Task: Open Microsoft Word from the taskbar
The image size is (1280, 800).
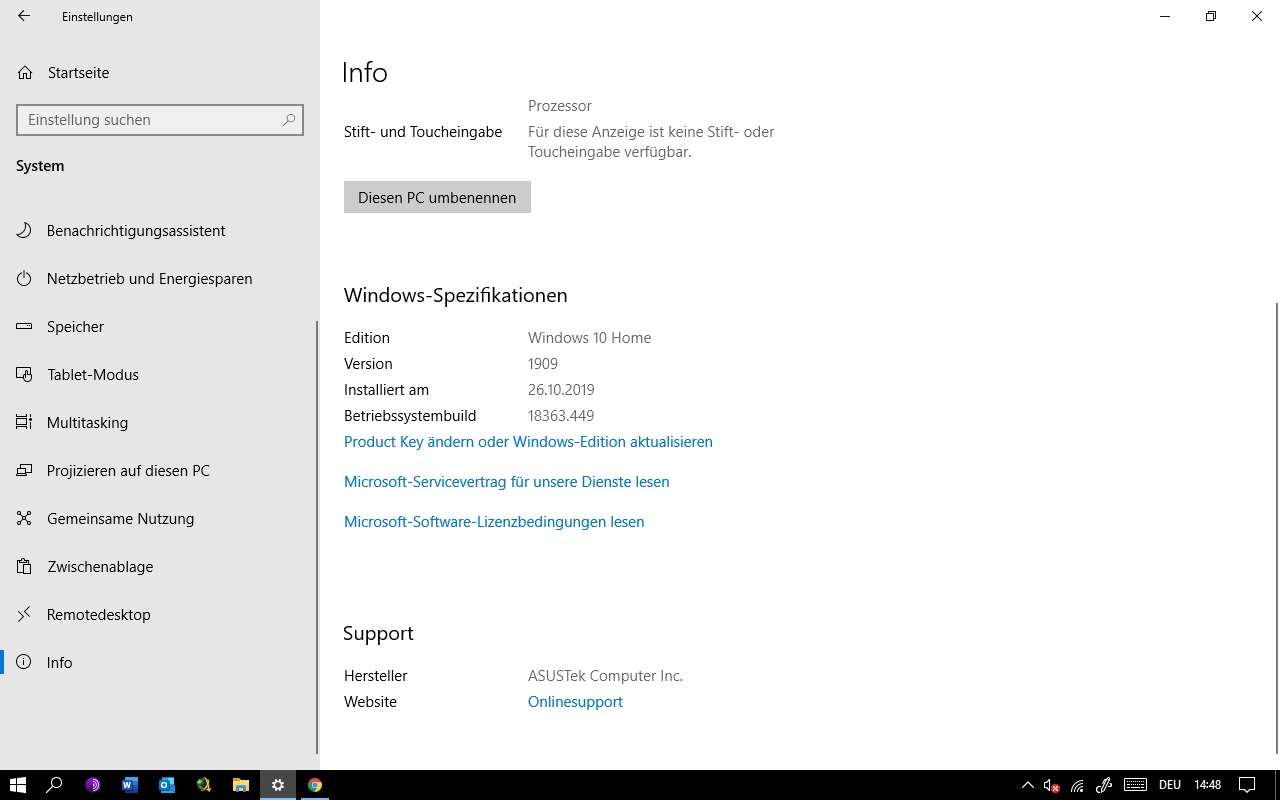Action: (x=130, y=785)
